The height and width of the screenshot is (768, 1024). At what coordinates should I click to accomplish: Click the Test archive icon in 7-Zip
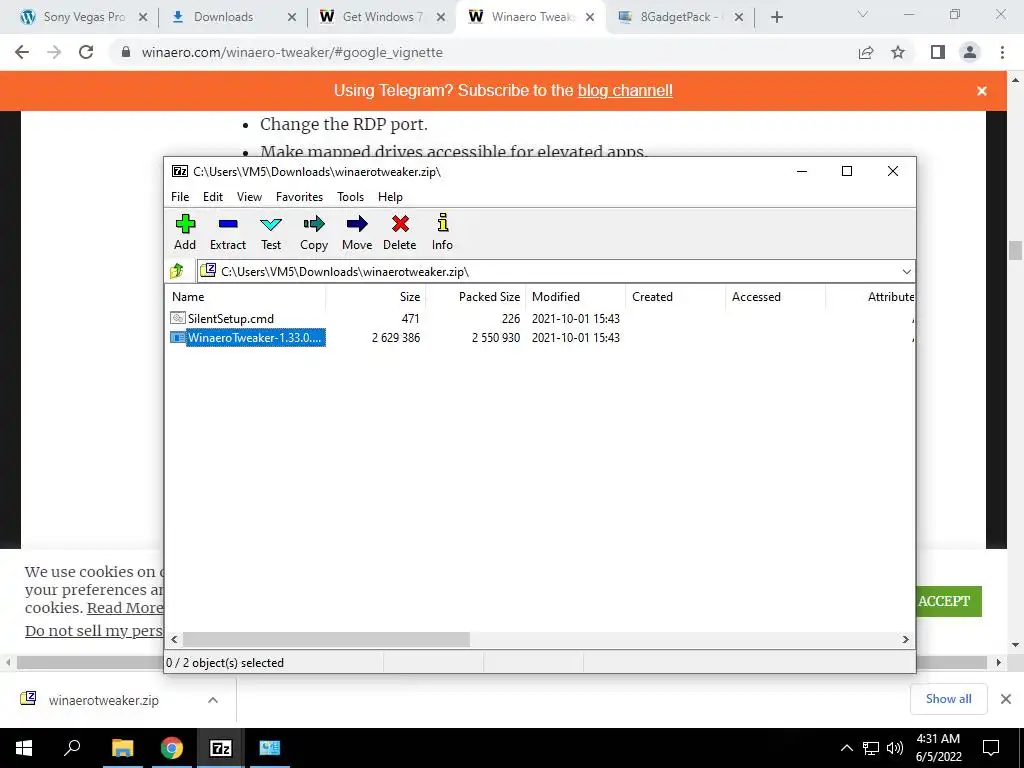coord(270,225)
